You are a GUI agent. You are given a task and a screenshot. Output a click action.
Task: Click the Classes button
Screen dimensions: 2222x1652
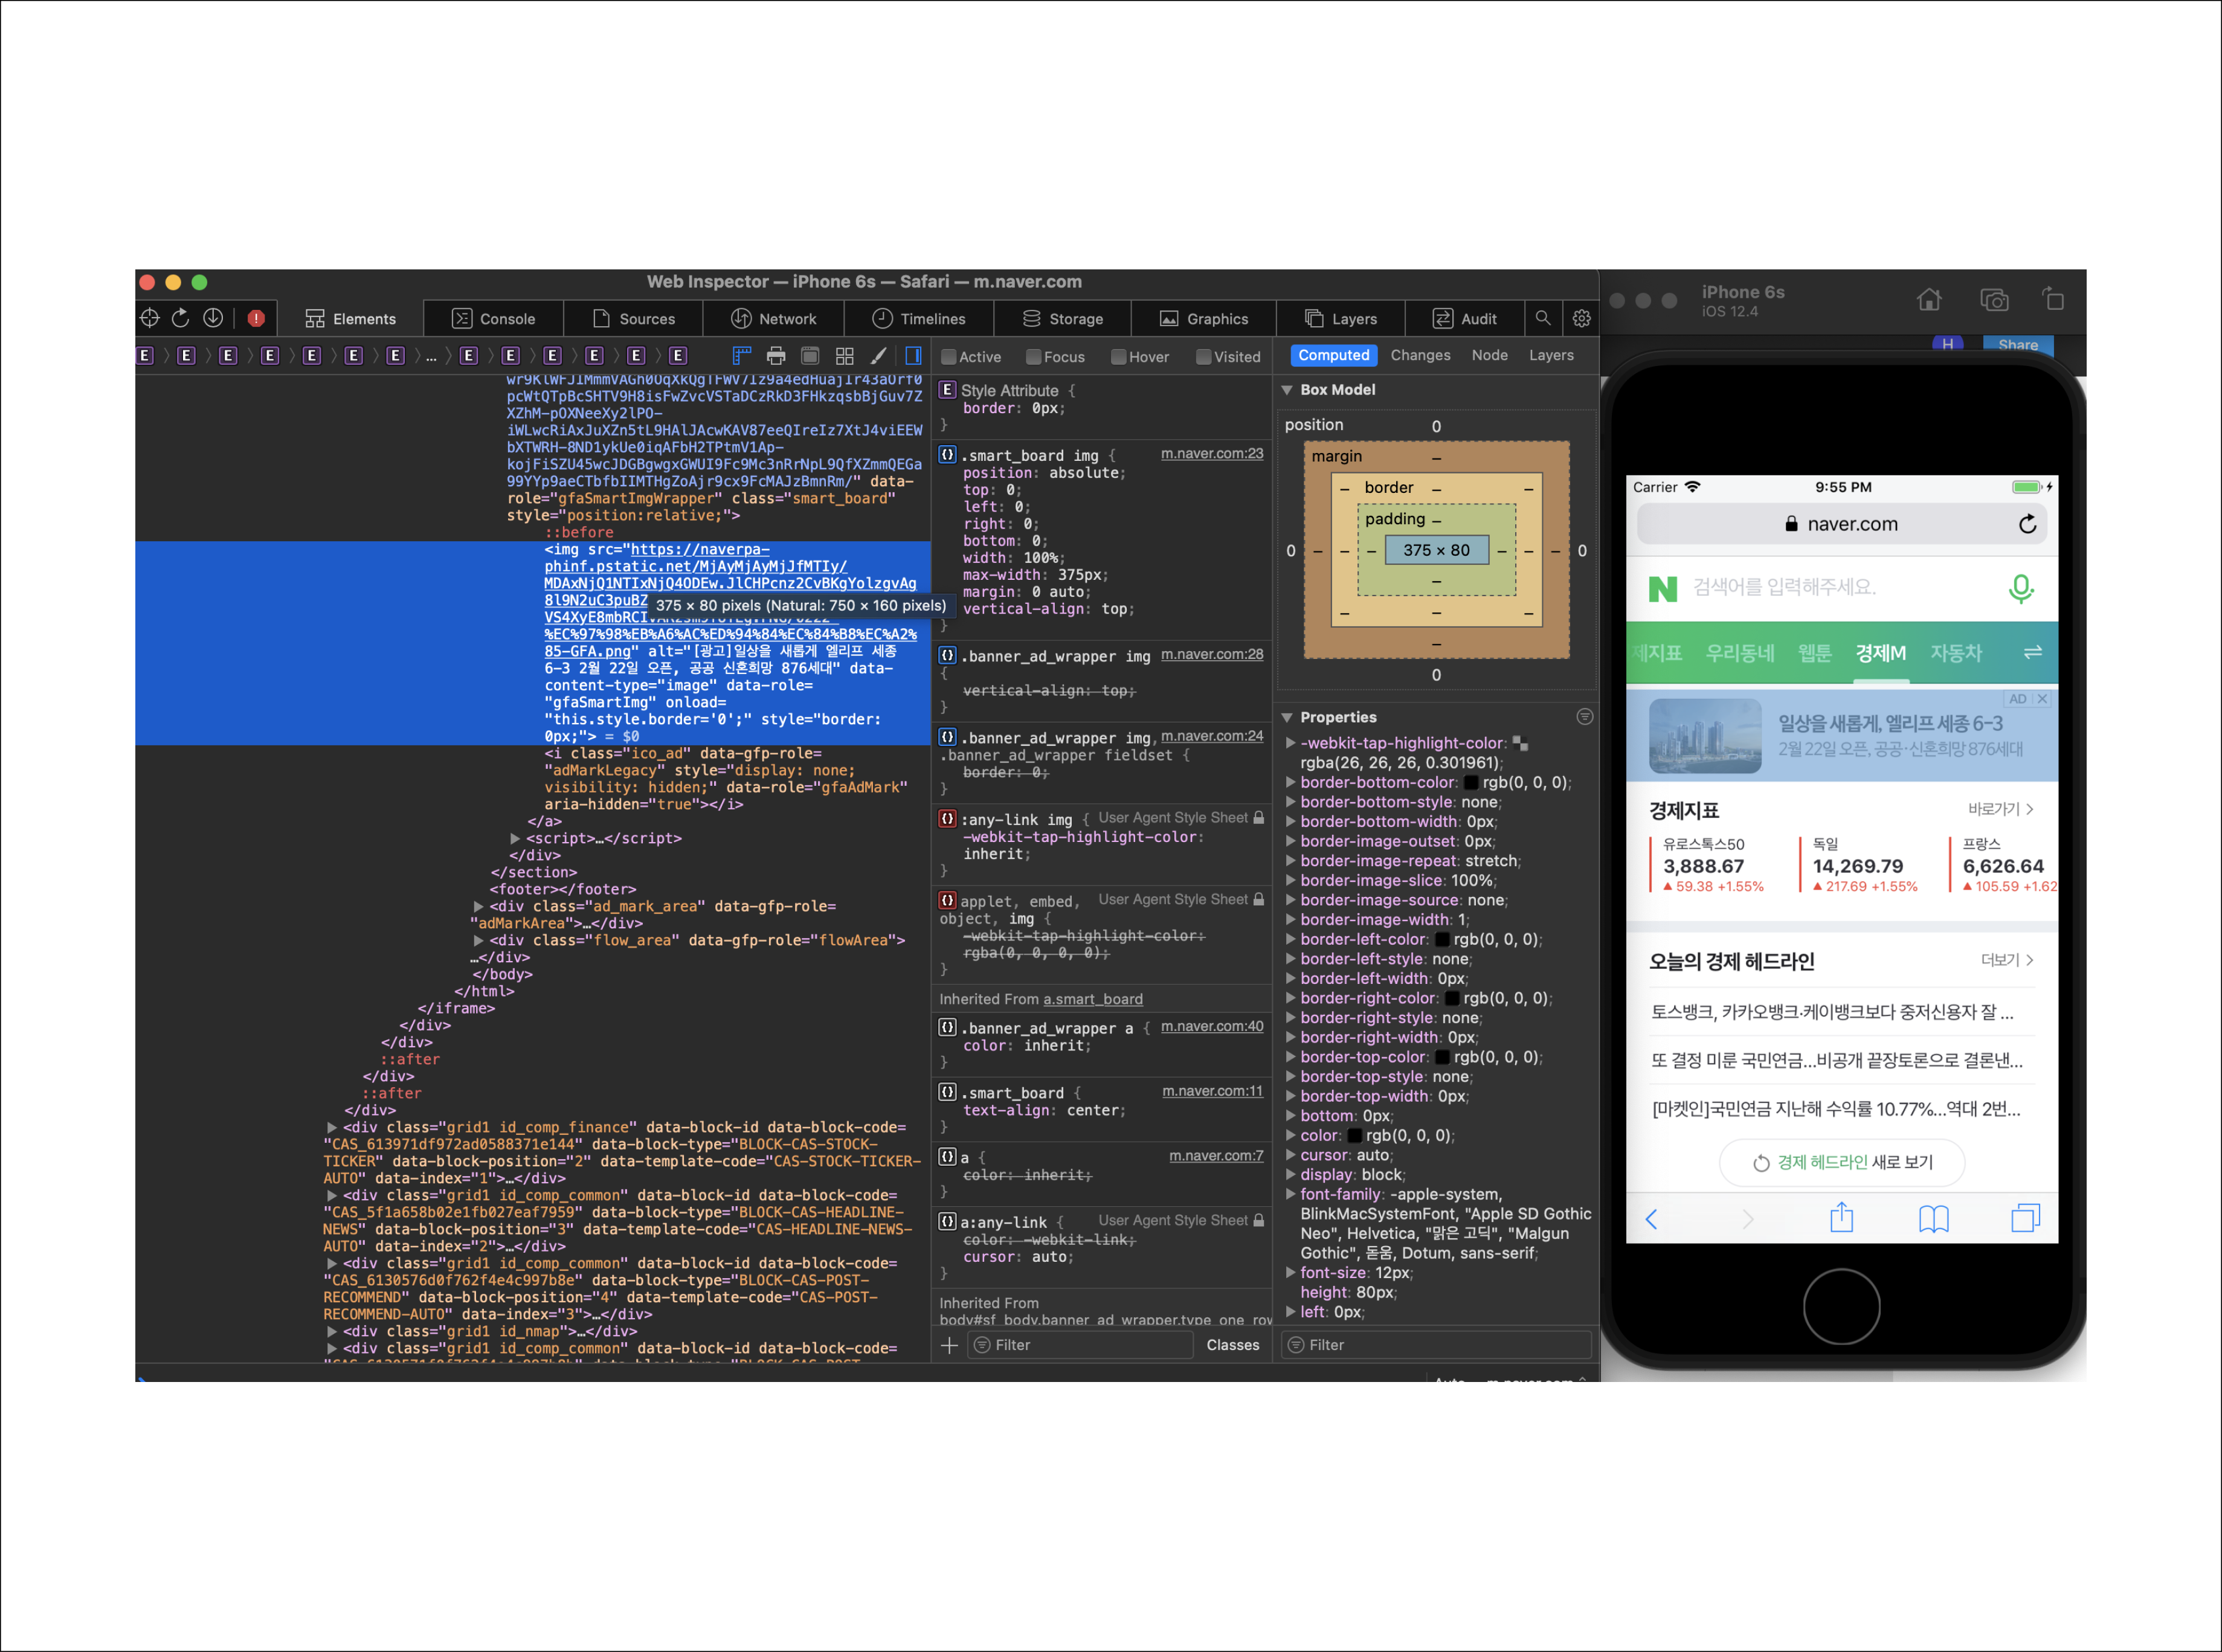click(x=1232, y=1345)
